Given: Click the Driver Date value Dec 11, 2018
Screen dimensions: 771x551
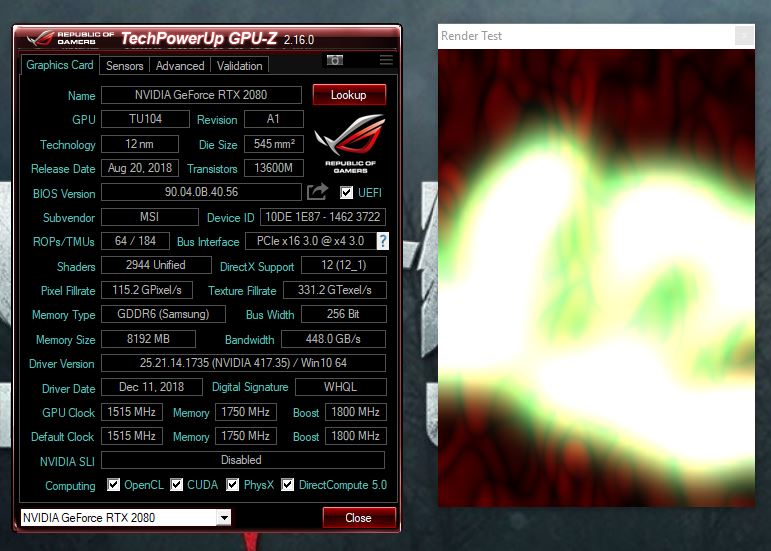Looking at the screenshot, I should (151, 387).
